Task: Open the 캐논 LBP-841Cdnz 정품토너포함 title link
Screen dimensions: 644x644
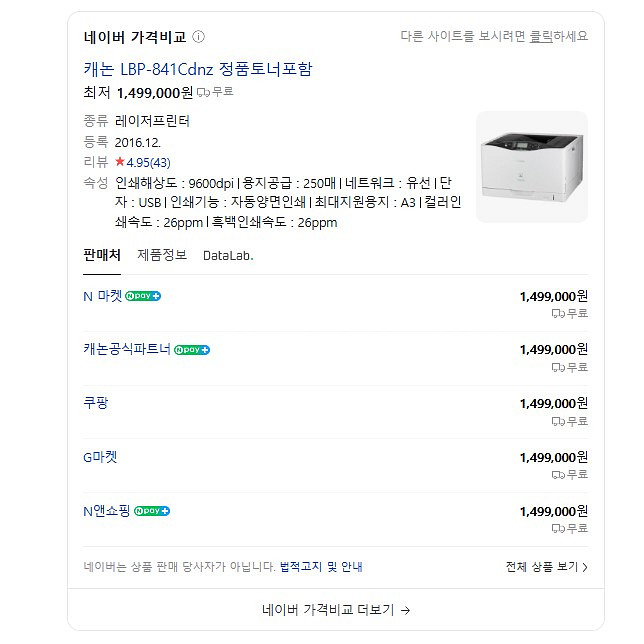Action: point(198,69)
